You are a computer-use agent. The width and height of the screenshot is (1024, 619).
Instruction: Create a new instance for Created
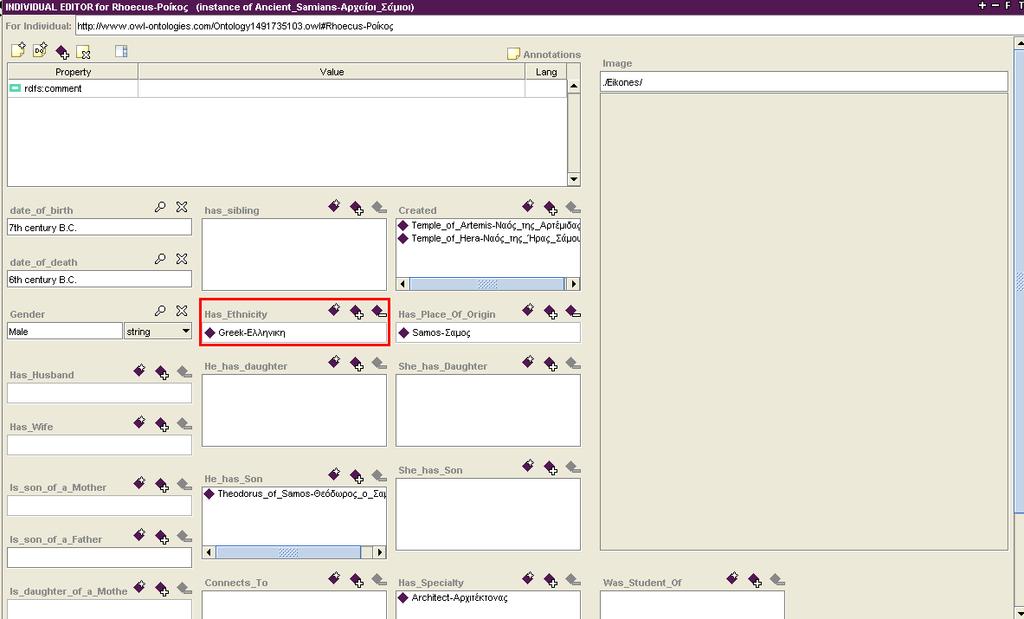coord(528,206)
